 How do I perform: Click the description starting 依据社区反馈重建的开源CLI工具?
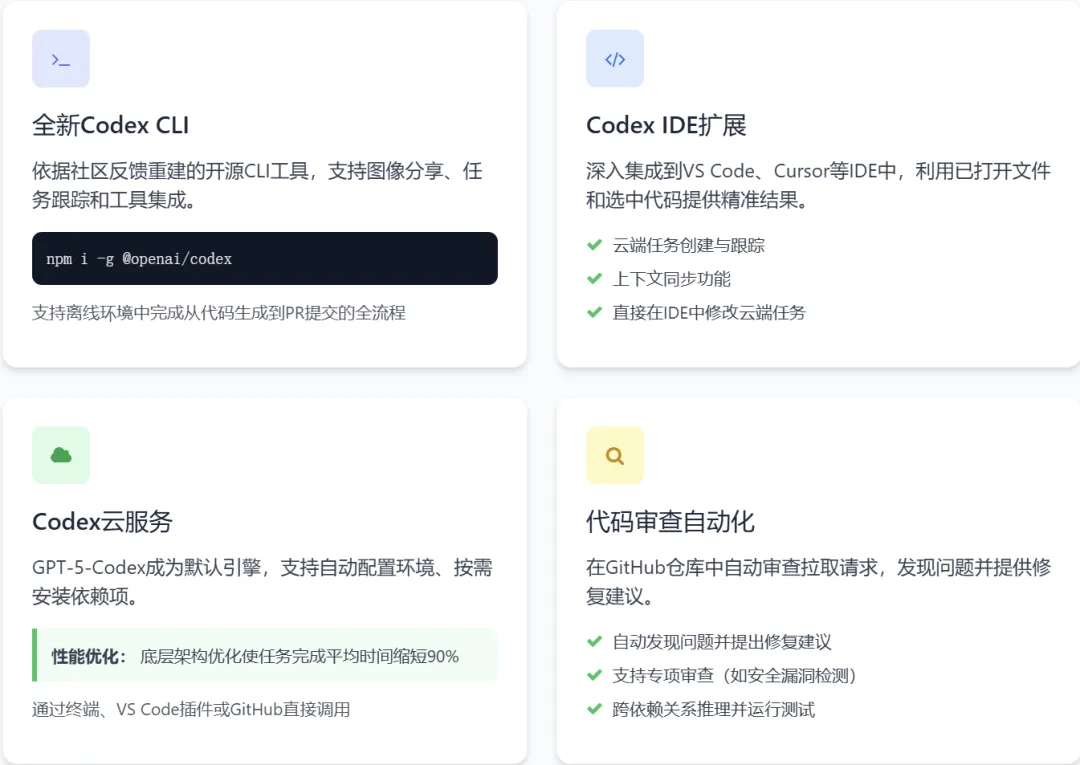click(257, 185)
